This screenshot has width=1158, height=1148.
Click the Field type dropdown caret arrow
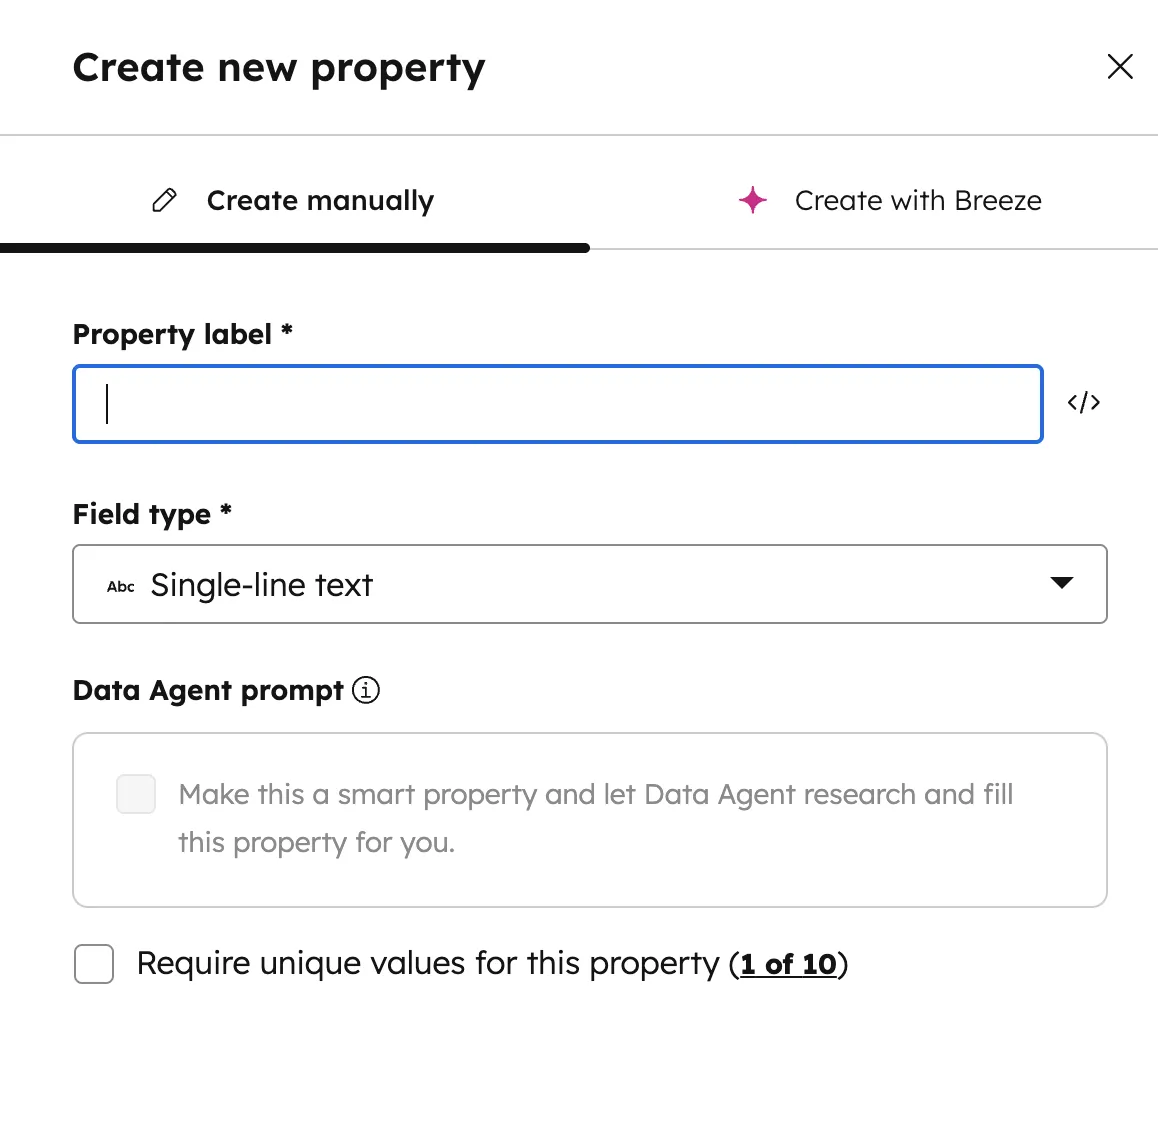[1063, 584]
